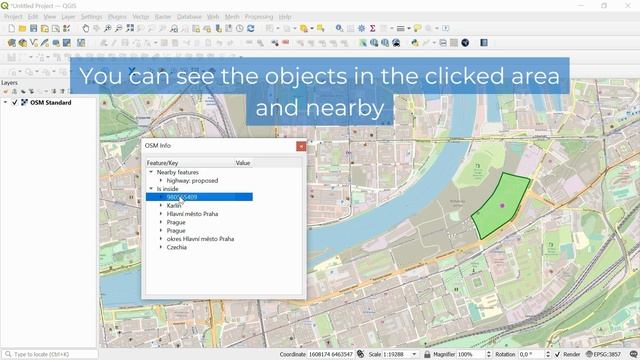Collapse the Nearby features group
640x360 pixels.
click(x=151, y=172)
